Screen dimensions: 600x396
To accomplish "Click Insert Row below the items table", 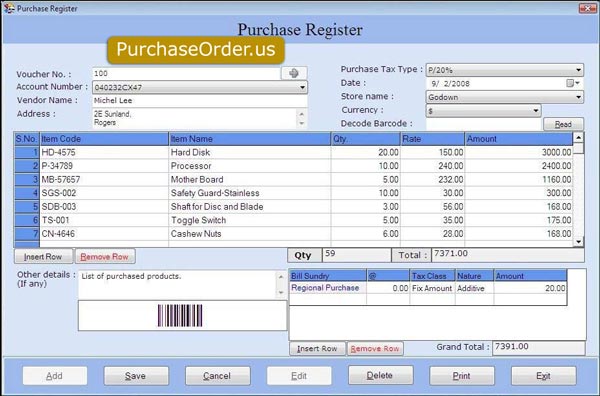I will (43, 256).
